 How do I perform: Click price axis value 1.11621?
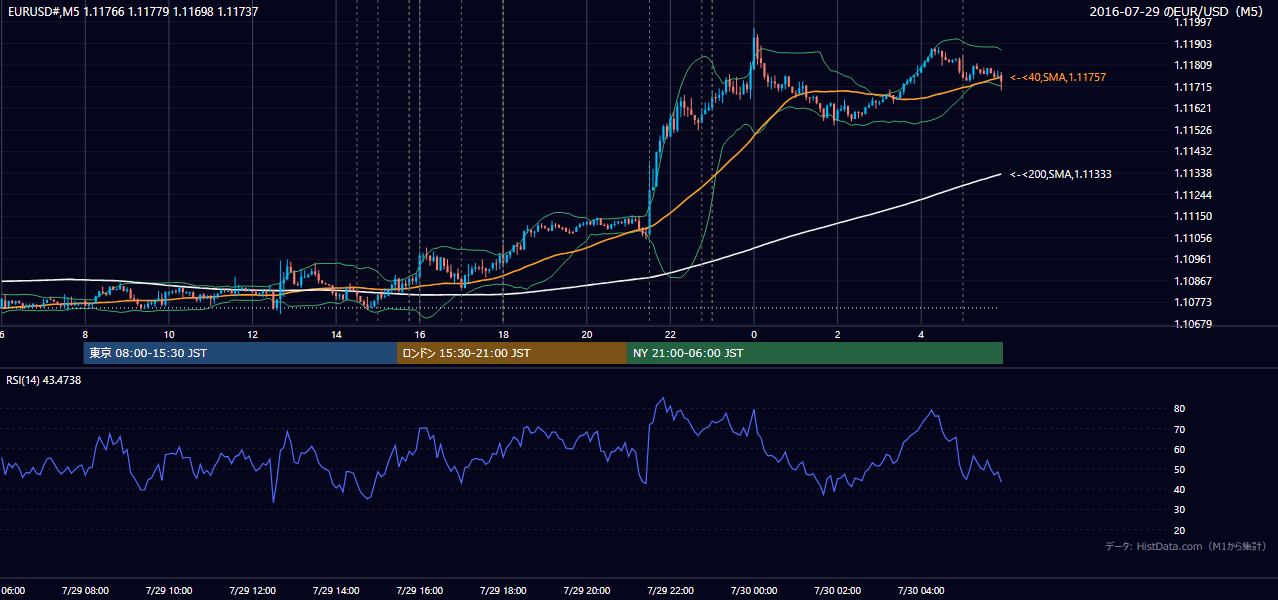(x=1192, y=108)
